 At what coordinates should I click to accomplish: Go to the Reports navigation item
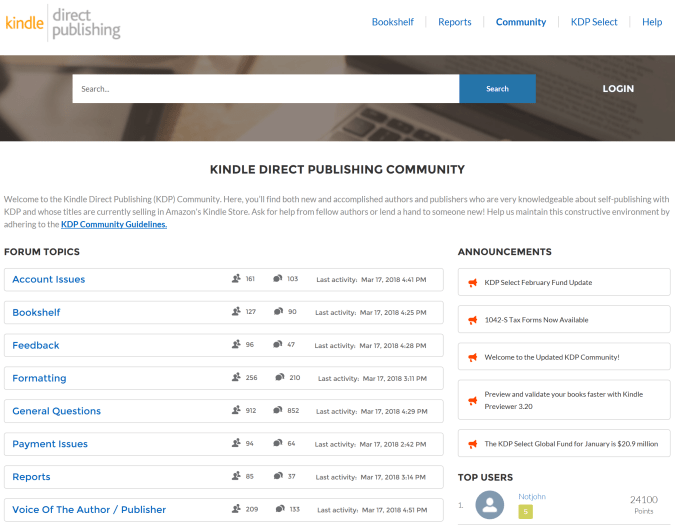[454, 22]
